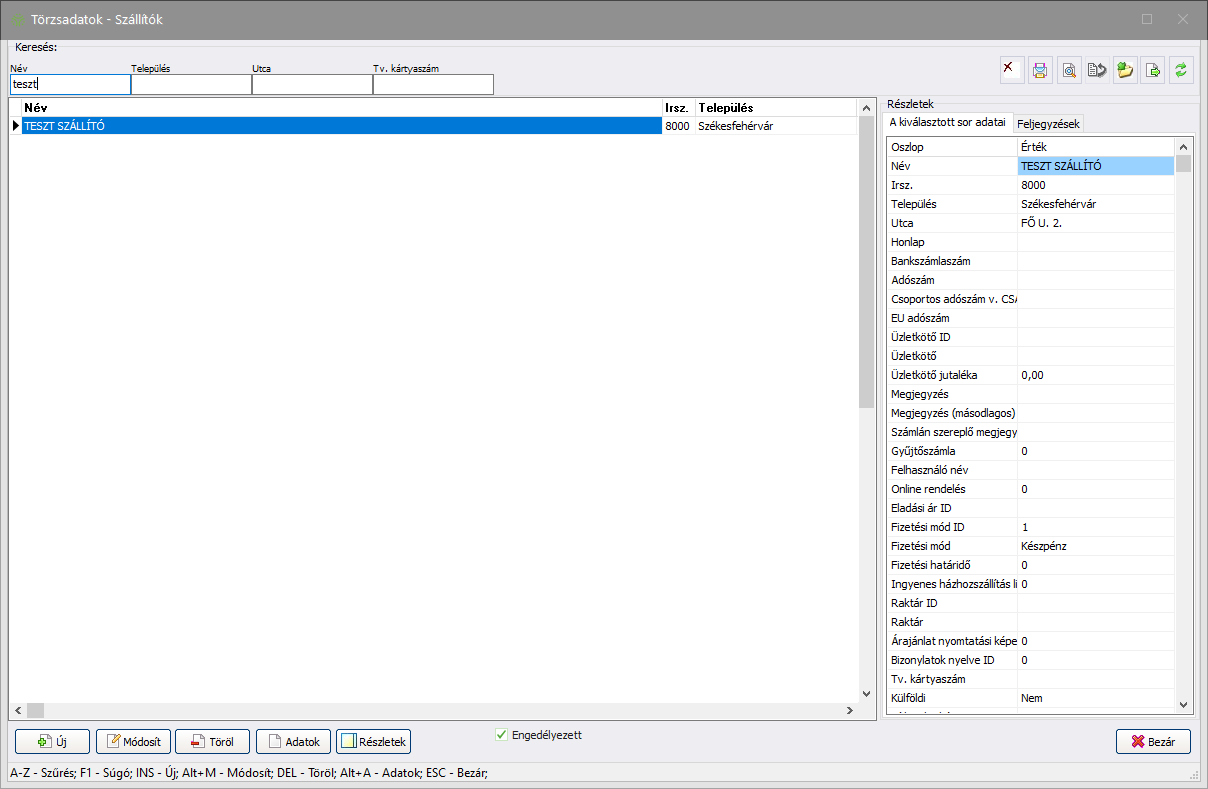
Task: Select the 'A kiválasztott sor adatai' tab
Action: click(x=948, y=123)
